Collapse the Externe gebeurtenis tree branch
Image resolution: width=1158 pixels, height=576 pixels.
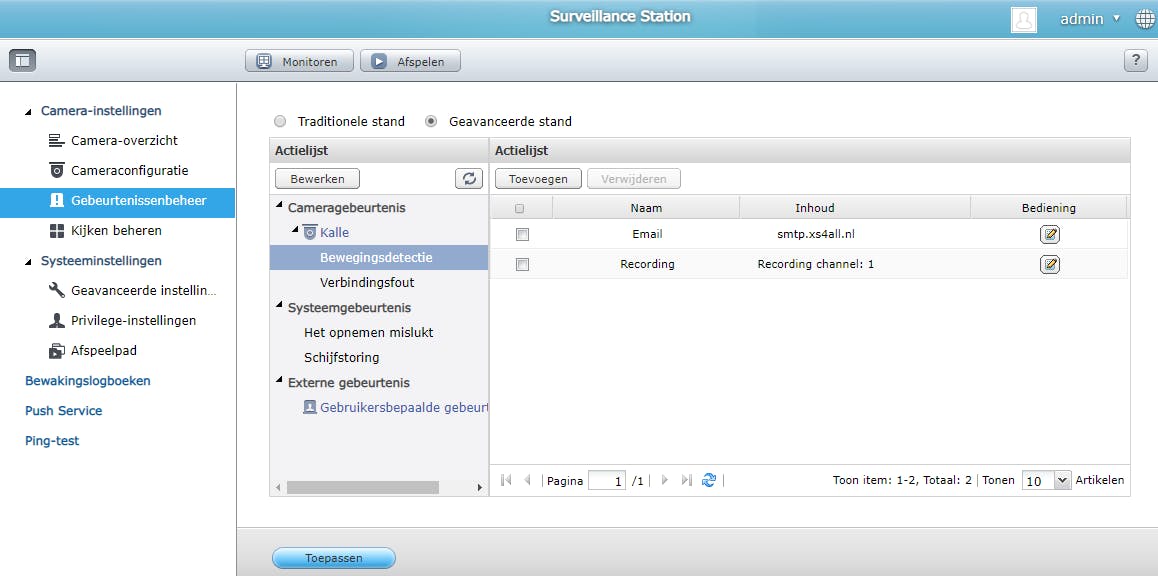click(280, 382)
